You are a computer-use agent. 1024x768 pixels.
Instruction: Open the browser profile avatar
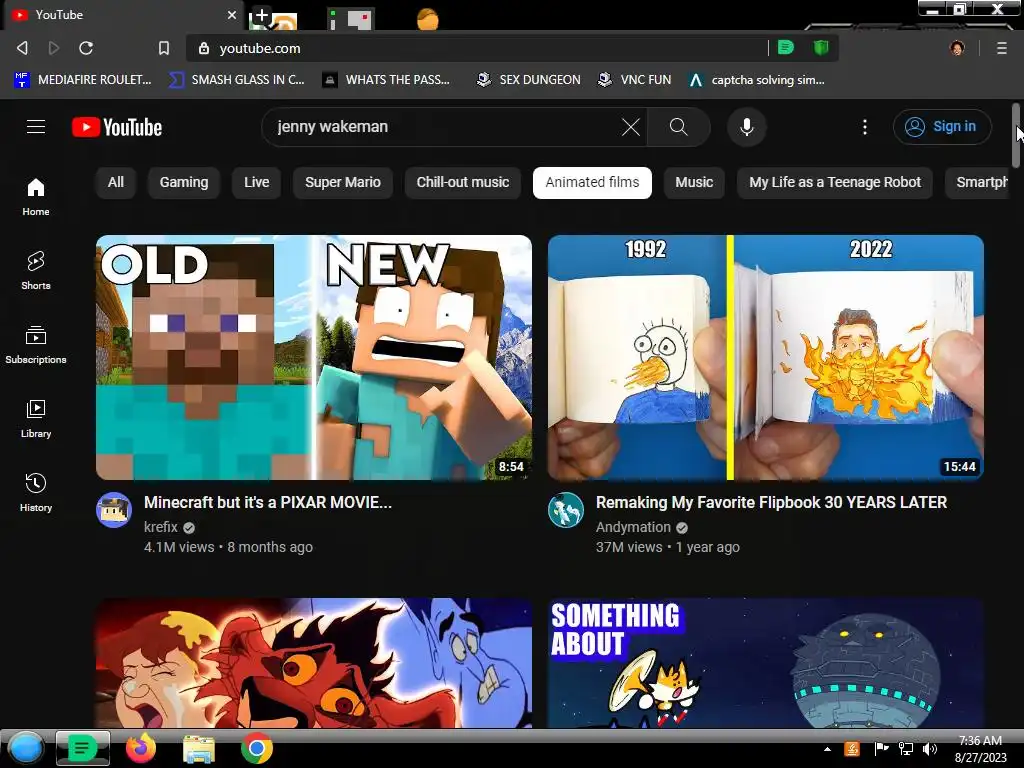pyautogui.click(x=957, y=48)
